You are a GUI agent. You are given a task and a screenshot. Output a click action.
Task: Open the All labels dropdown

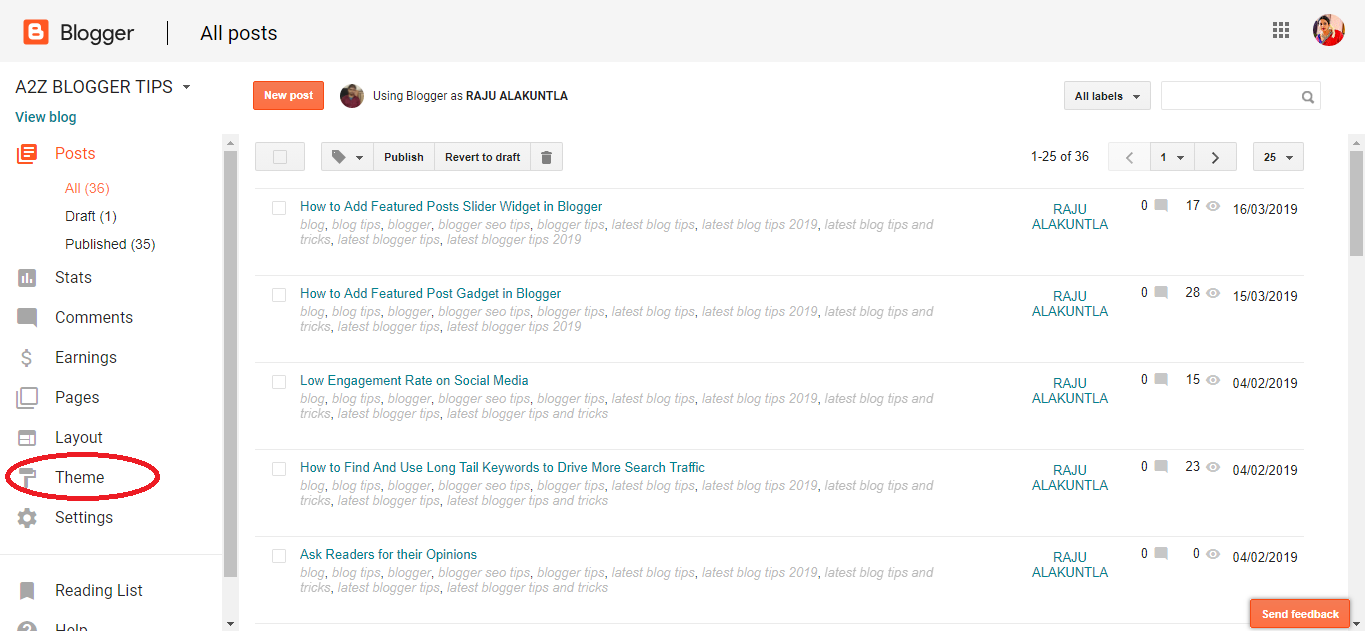[1106, 95]
